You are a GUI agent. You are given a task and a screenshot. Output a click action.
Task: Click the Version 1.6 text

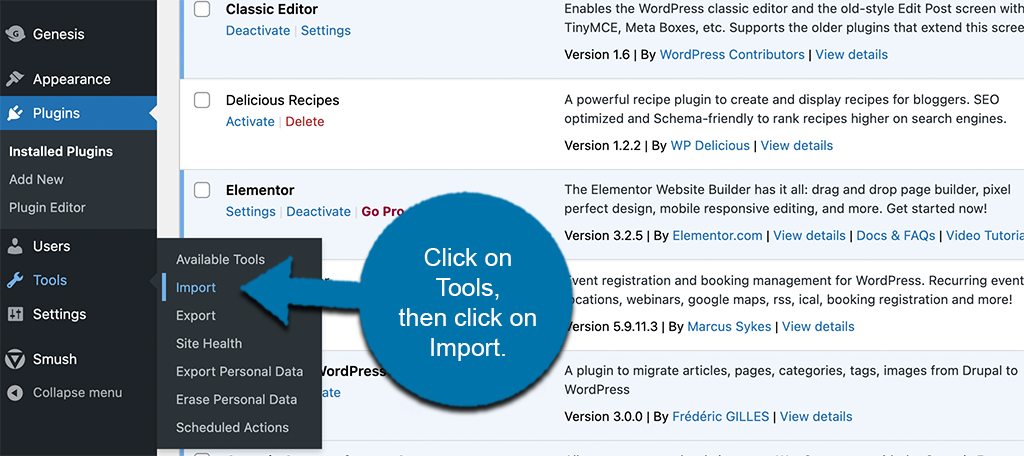597,55
